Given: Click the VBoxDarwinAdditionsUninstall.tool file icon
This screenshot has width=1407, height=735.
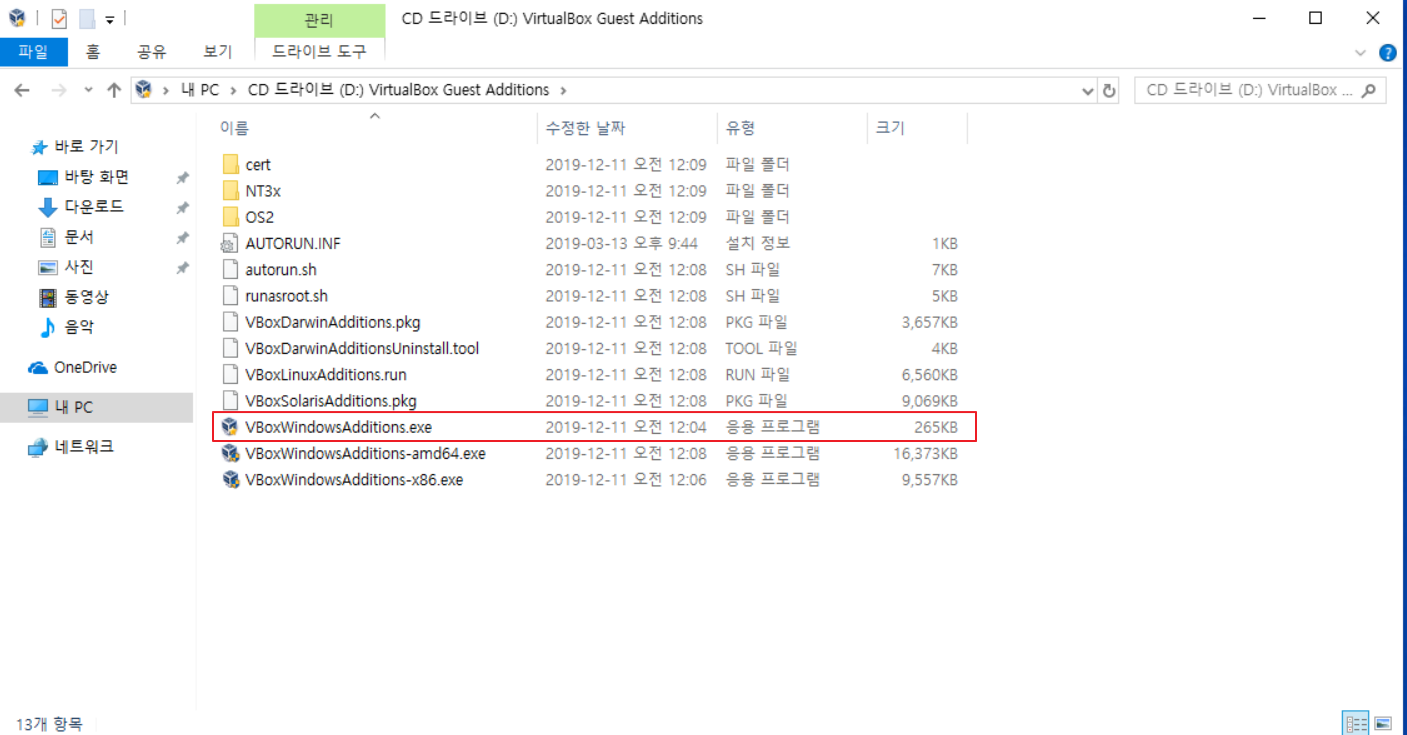Looking at the screenshot, I should [x=230, y=348].
